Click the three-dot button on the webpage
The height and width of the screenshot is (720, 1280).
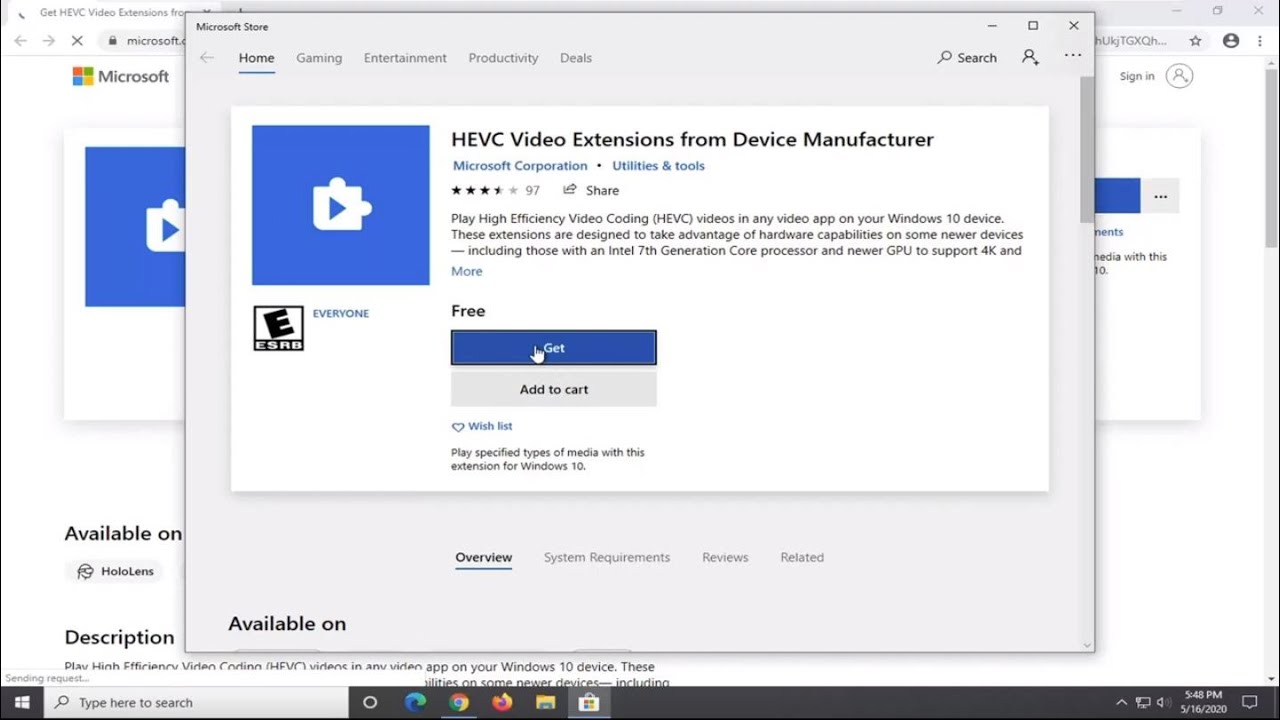pyautogui.click(x=1160, y=196)
